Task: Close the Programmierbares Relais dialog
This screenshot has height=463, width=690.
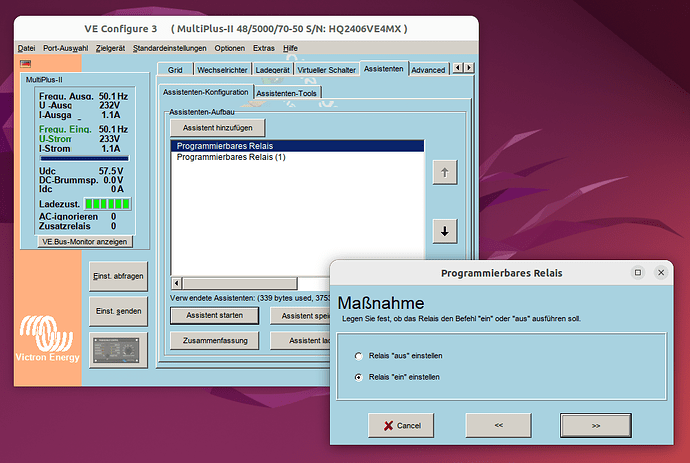Action: (x=661, y=273)
